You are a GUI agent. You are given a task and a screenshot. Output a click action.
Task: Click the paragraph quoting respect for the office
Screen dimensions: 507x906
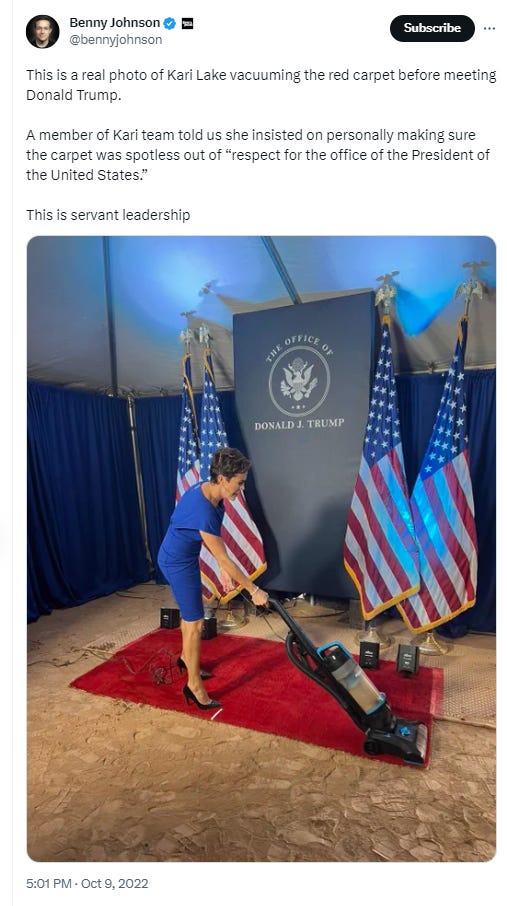[x=258, y=155]
